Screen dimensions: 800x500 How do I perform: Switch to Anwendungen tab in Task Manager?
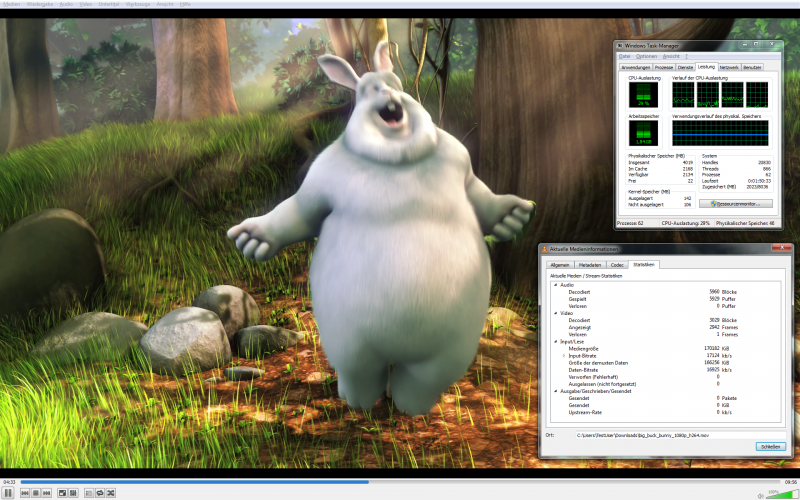pos(636,67)
